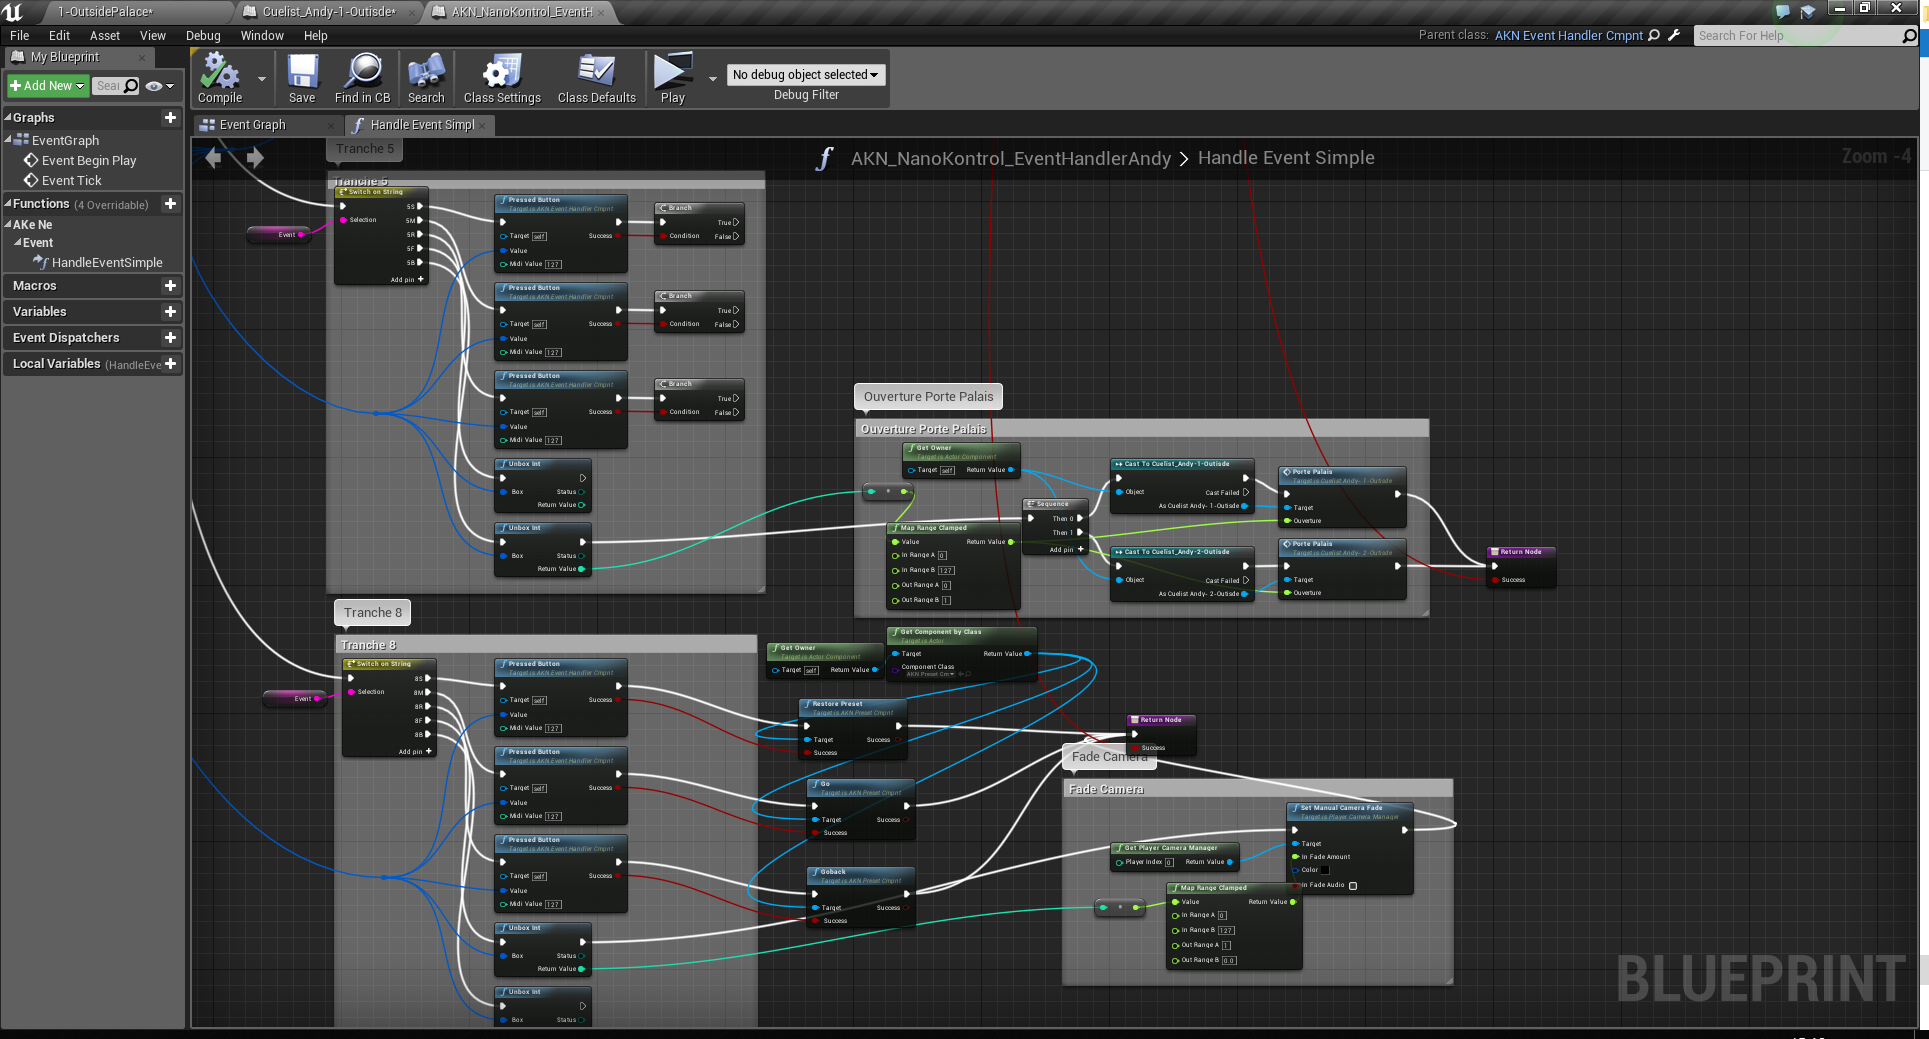Expand the Event Dispatchers section
Image resolution: width=1929 pixels, height=1039 pixels.
point(66,337)
